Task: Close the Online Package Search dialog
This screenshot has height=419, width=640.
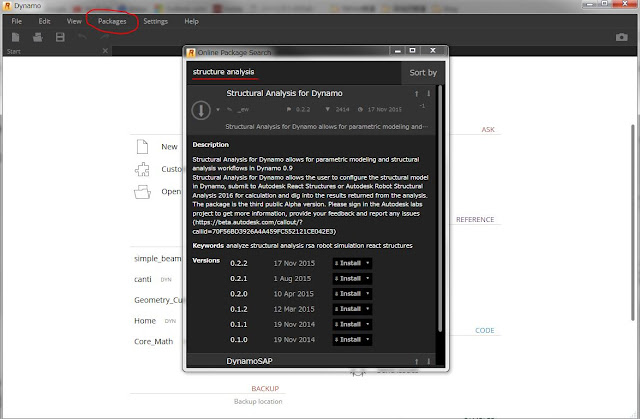Action: [x=433, y=50]
